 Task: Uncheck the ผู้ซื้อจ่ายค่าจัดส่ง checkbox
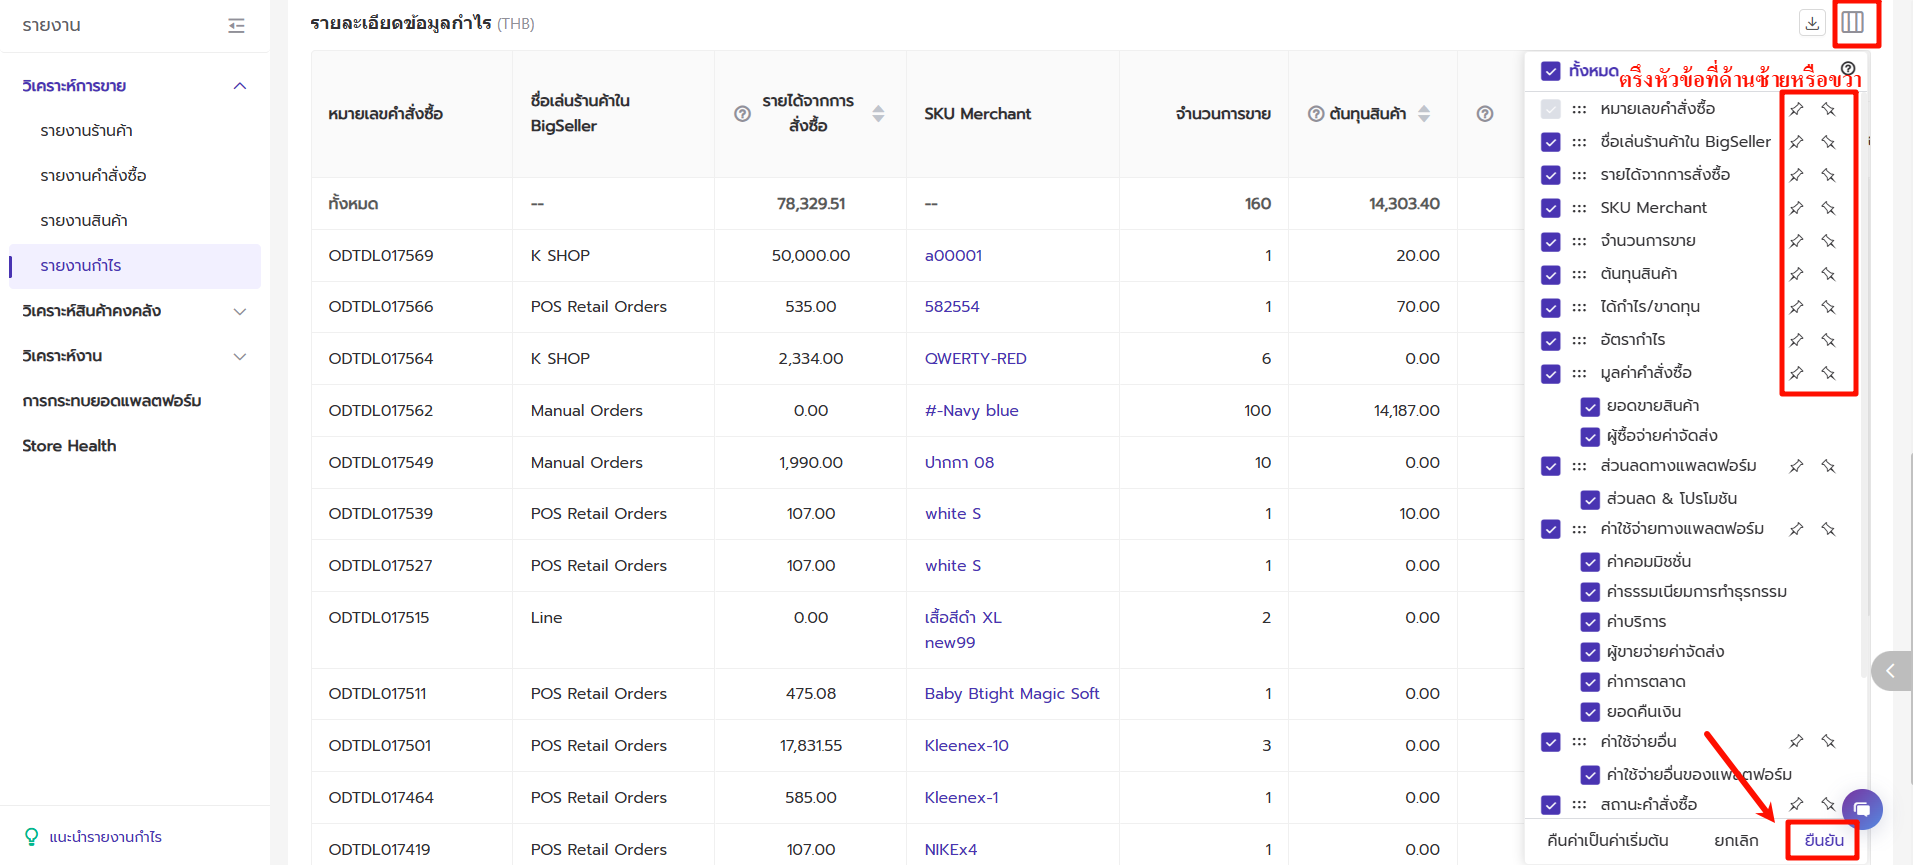coord(1590,436)
